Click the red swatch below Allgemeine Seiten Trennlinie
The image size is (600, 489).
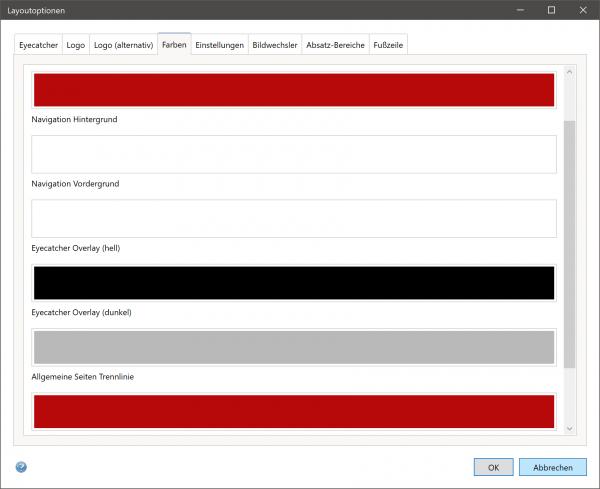pos(294,411)
